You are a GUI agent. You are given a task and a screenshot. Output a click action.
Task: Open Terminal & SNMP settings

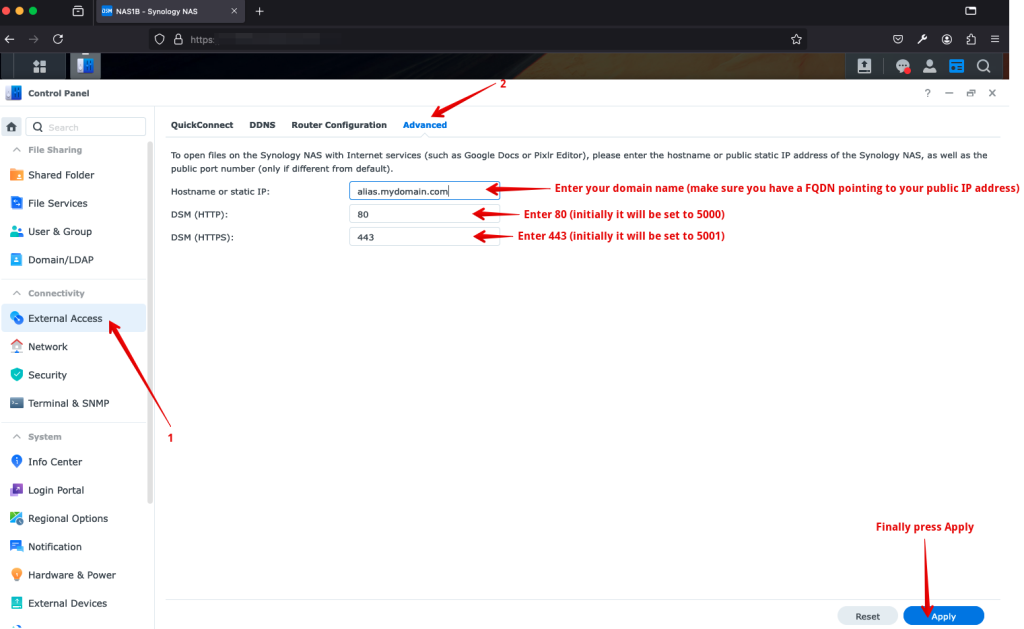point(74,403)
